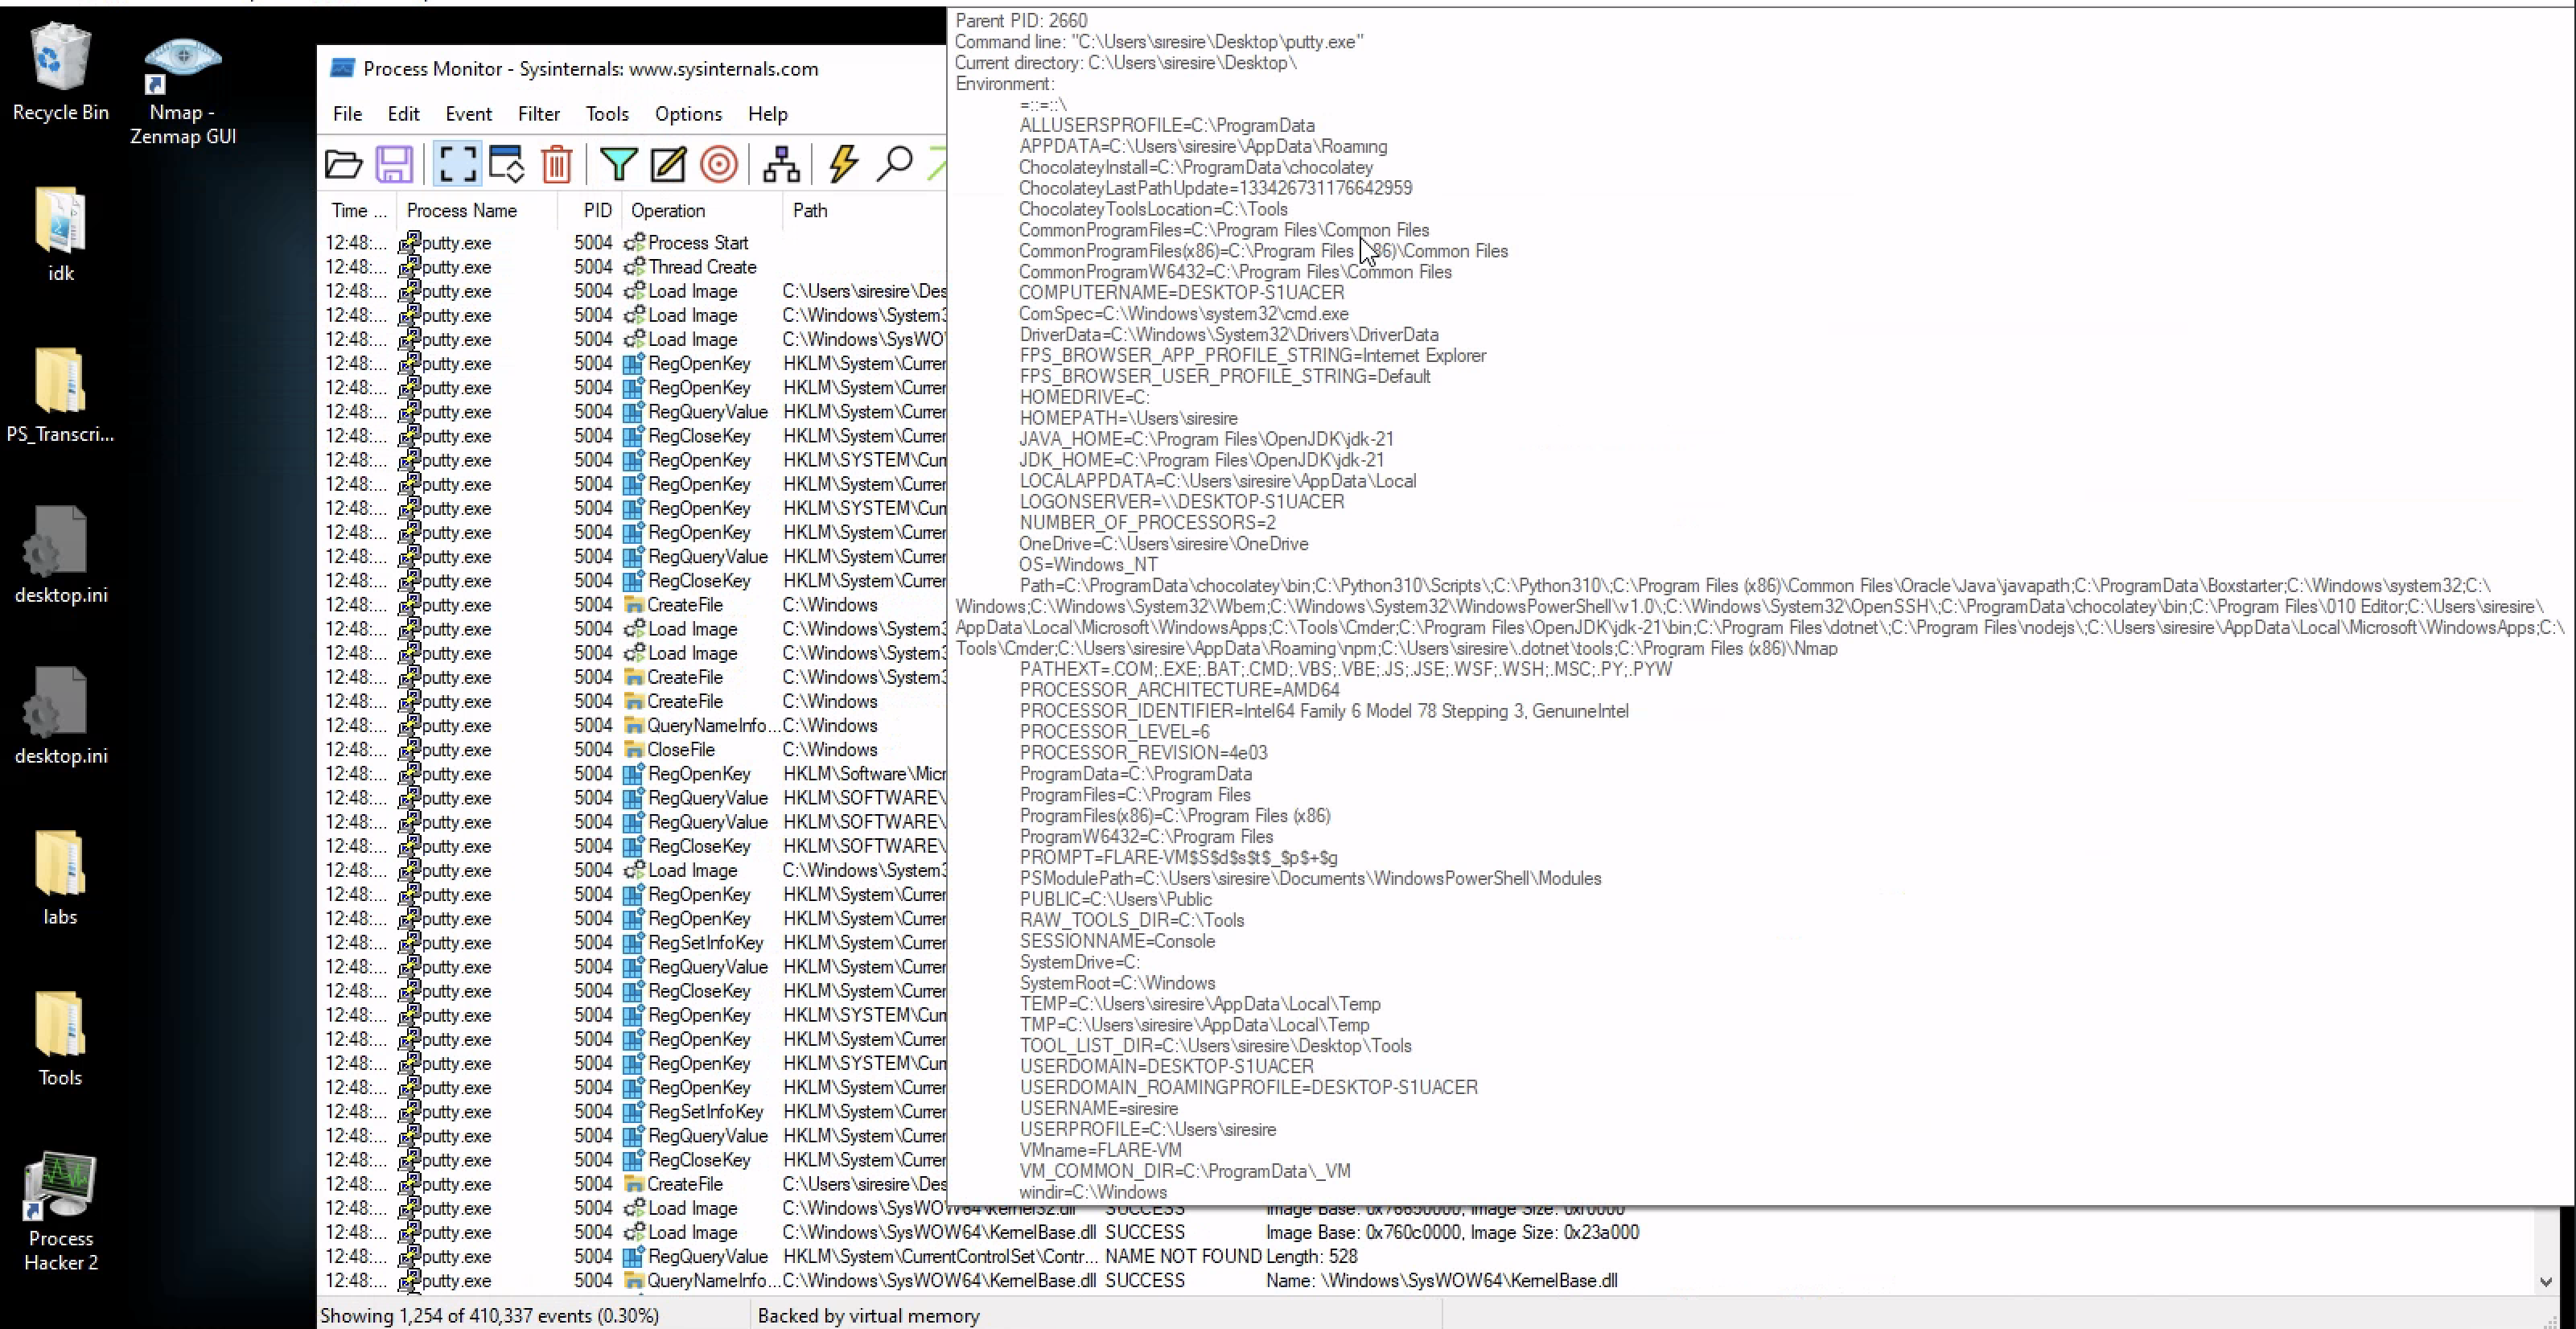Click the Process Monitor window title text
The height and width of the screenshot is (1329, 2576).
click(x=591, y=69)
